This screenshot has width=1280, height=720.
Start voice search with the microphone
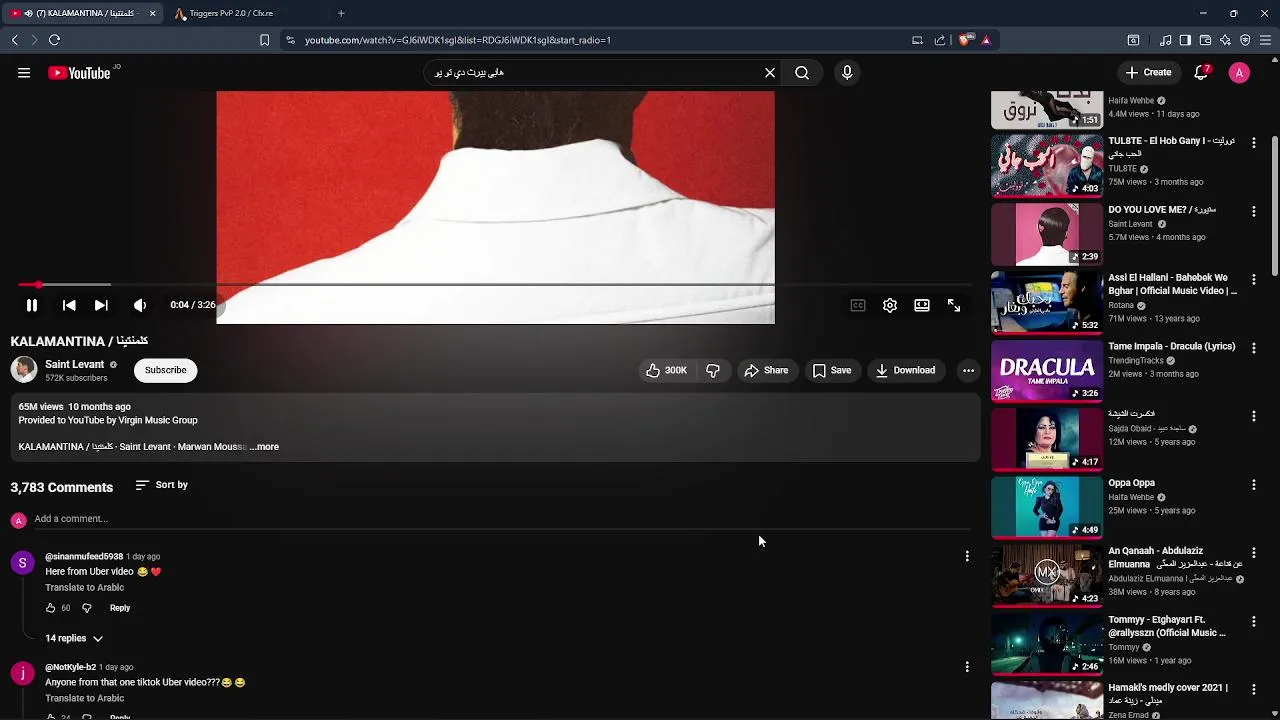coord(847,73)
